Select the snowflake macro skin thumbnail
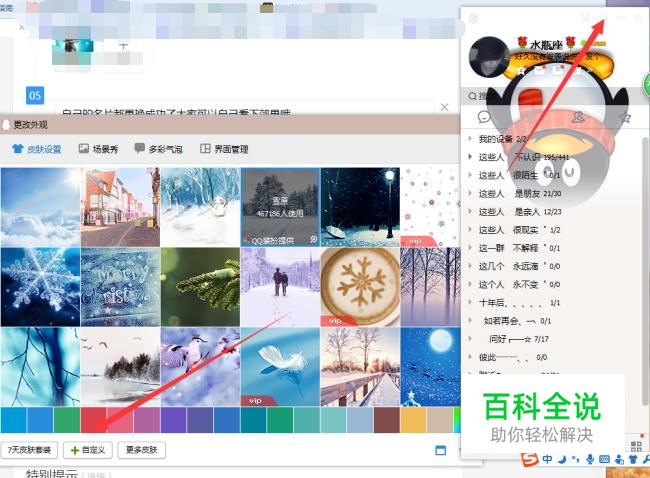Image resolution: width=650 pixels, height=478 pixels. pyautogui.click(x=40, y=287)
